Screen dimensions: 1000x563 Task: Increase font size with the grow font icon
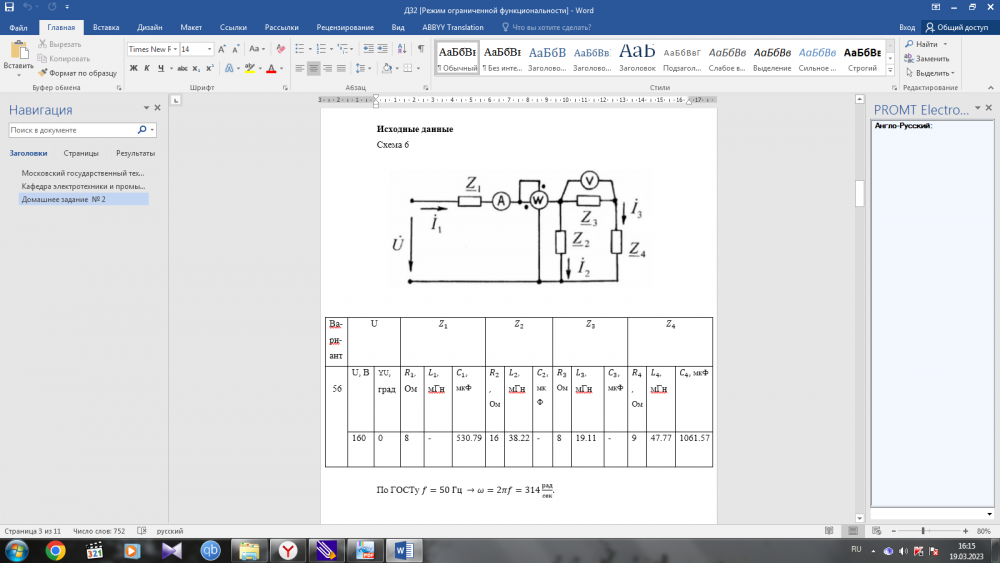pyautogui.click(x=224, y=49)
